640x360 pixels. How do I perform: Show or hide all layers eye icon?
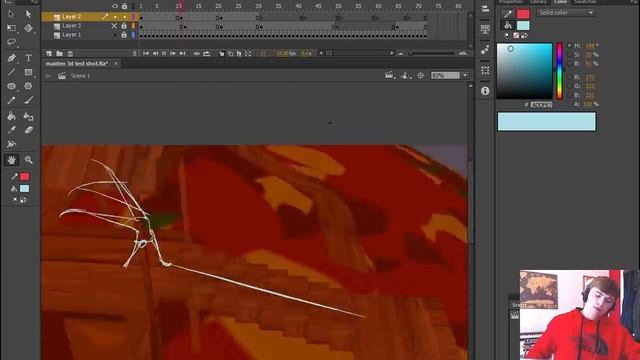(115, 6)
